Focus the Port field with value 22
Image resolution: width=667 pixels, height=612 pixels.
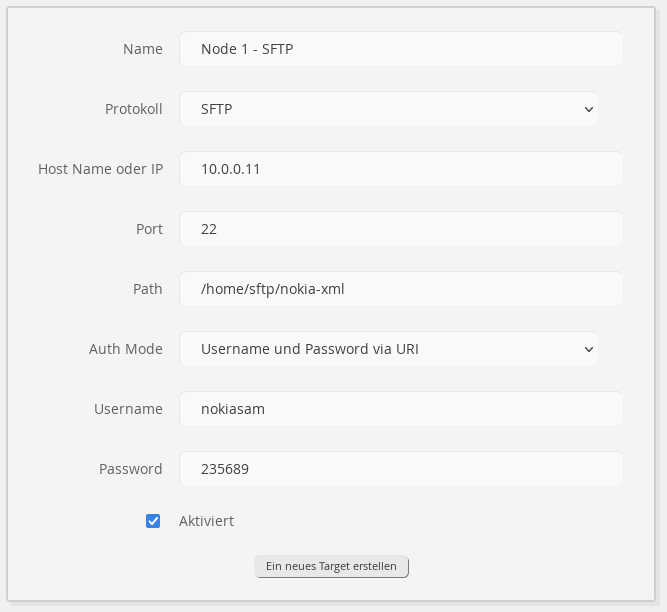click(x=400, y=229)
